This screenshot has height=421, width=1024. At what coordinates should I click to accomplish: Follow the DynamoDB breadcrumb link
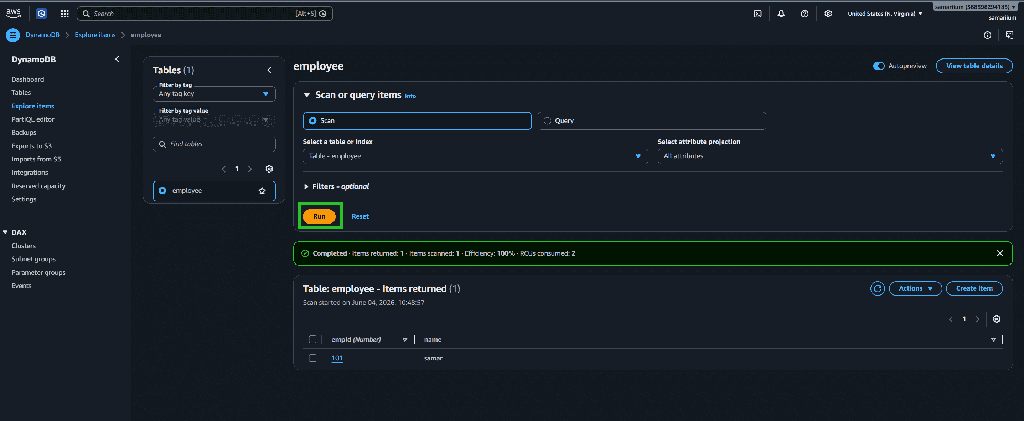(42, 35)
